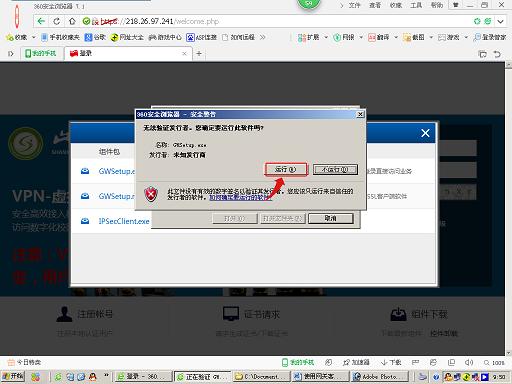Restore closed tab with the undo arrow icon

coord(497,54)
